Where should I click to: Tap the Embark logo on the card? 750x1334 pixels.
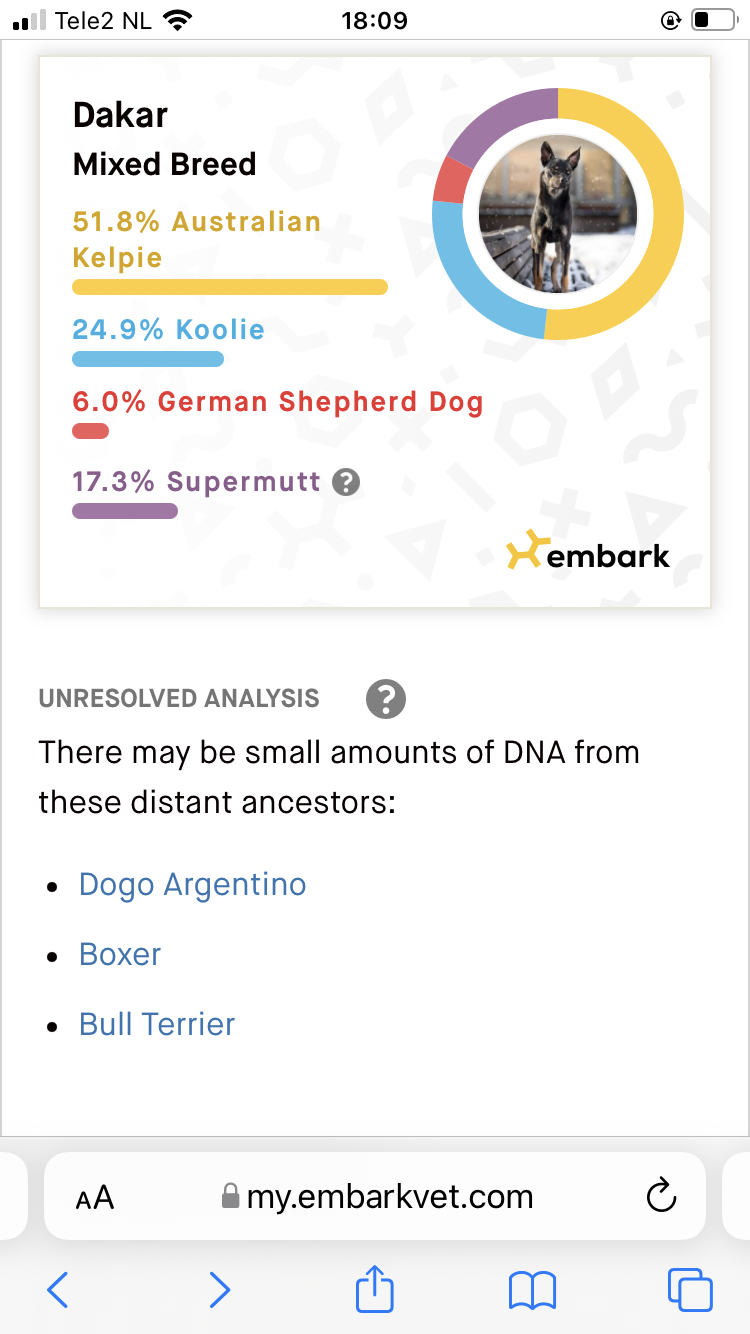pos(588,553)
